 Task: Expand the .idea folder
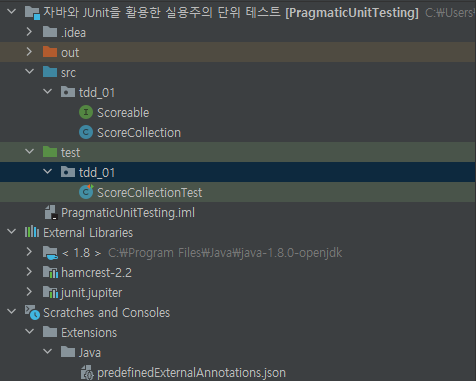[x=29, y=32]
